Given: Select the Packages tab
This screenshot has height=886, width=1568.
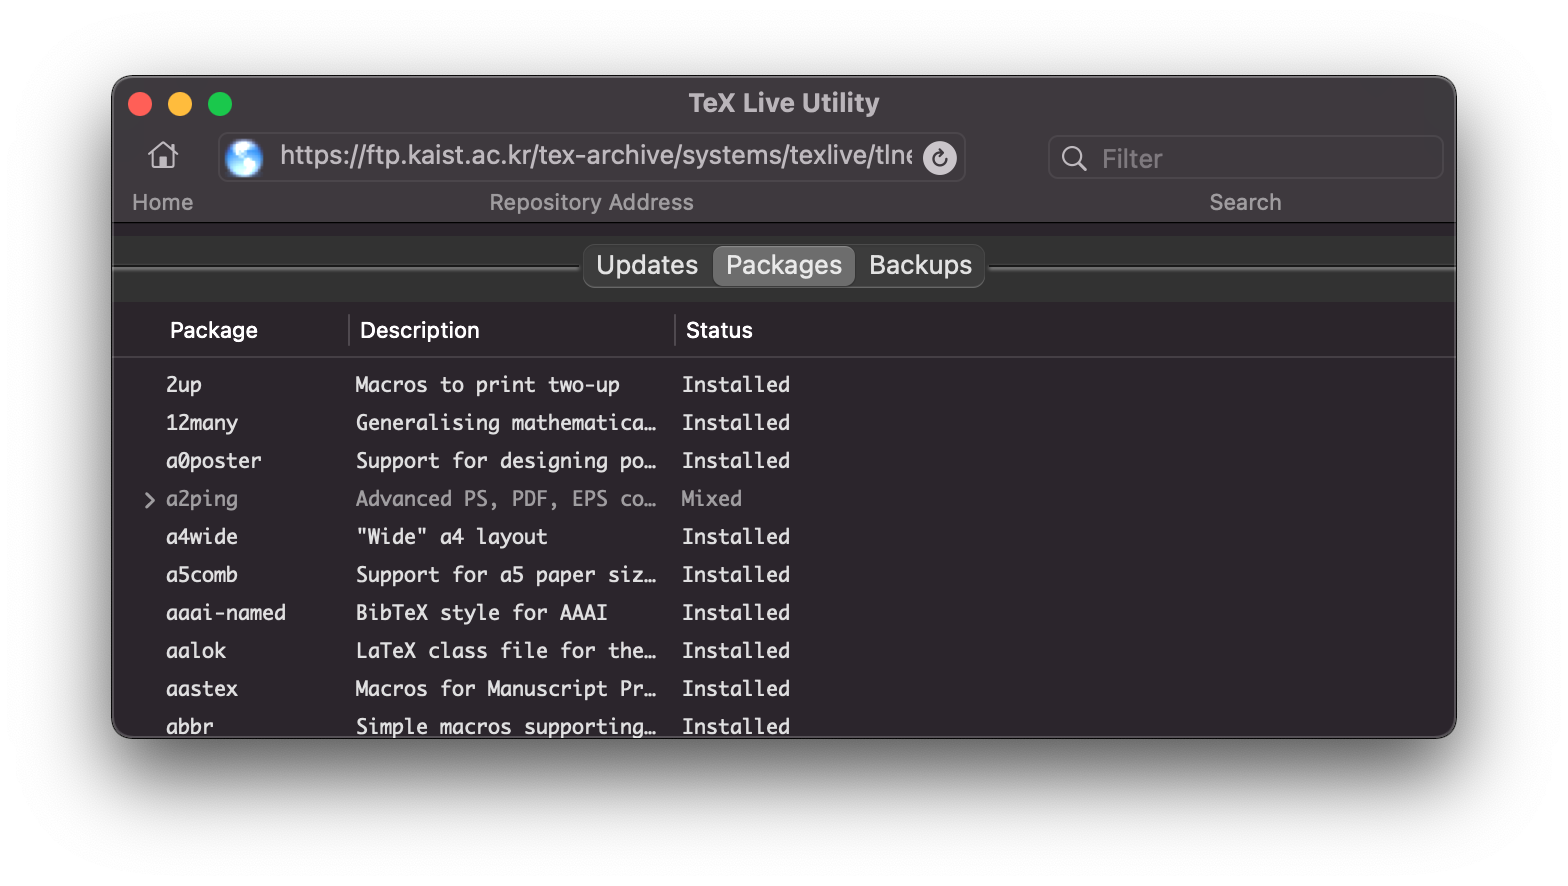Looking at the screenshot, I should 784,265.
